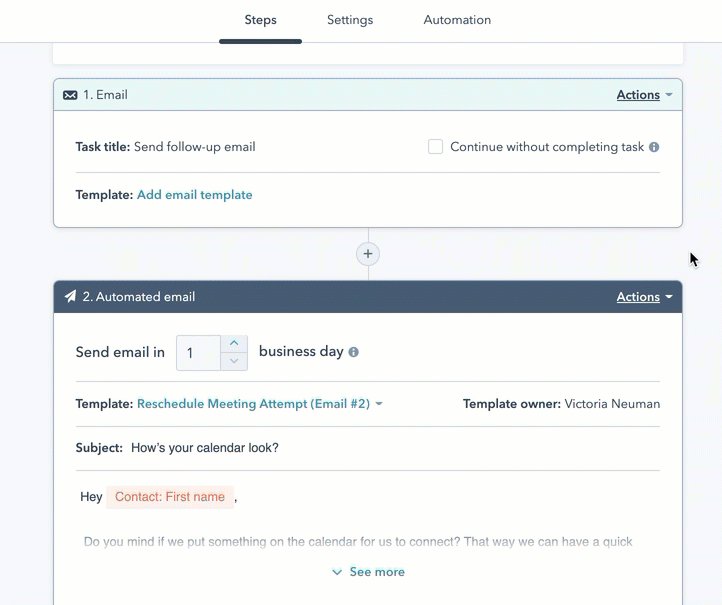Click the Add email template link
The width and height of the screenshot is (722, 605).
click(x=194, y=195)
